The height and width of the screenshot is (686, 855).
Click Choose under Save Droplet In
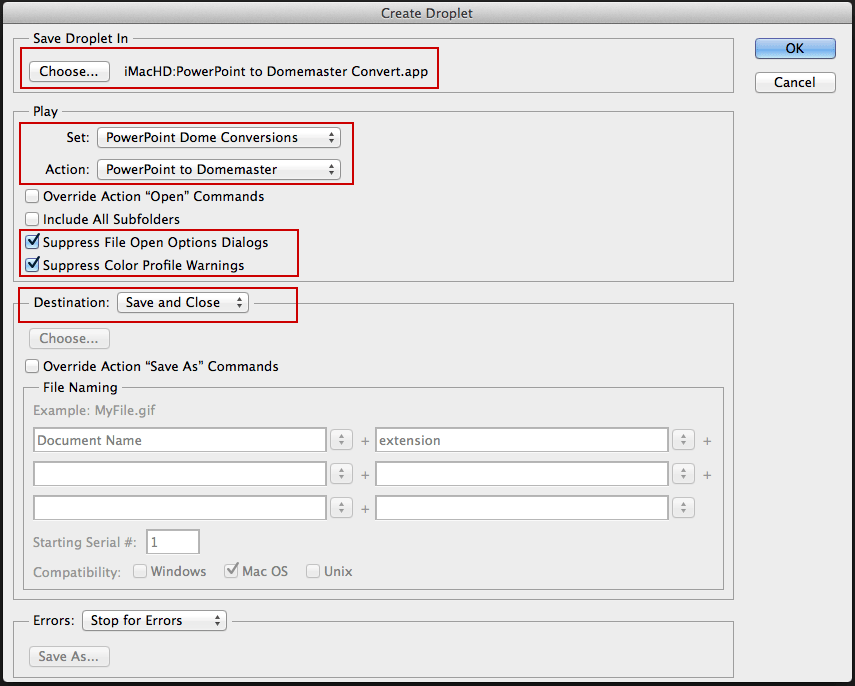[x=69, y=71]
